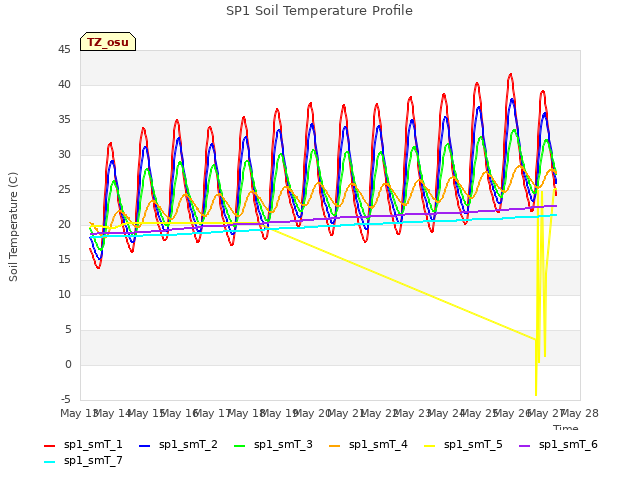This screenshot has width=640, height=480.
Task: Click the 5 y-axis tick label
Action: [x=68, y=329]
